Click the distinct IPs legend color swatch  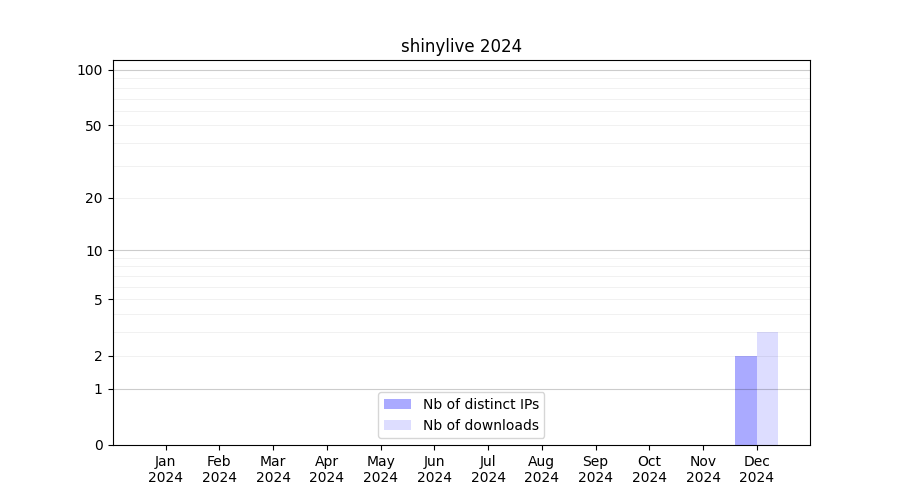397,404
